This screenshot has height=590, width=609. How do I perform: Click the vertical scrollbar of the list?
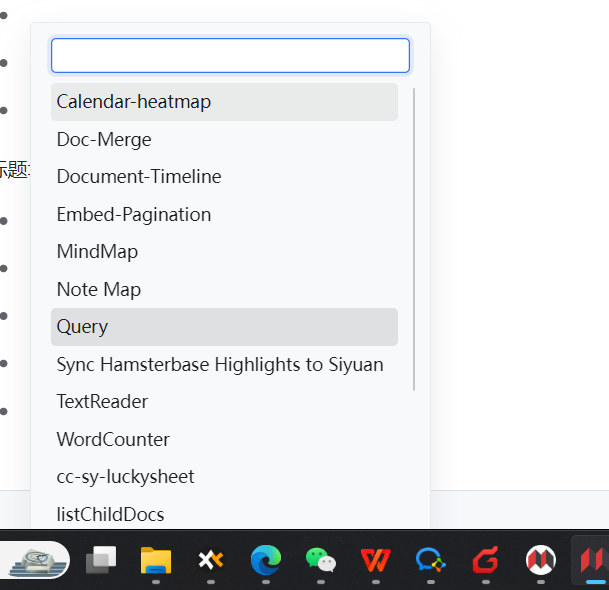[x=414, y=240]
